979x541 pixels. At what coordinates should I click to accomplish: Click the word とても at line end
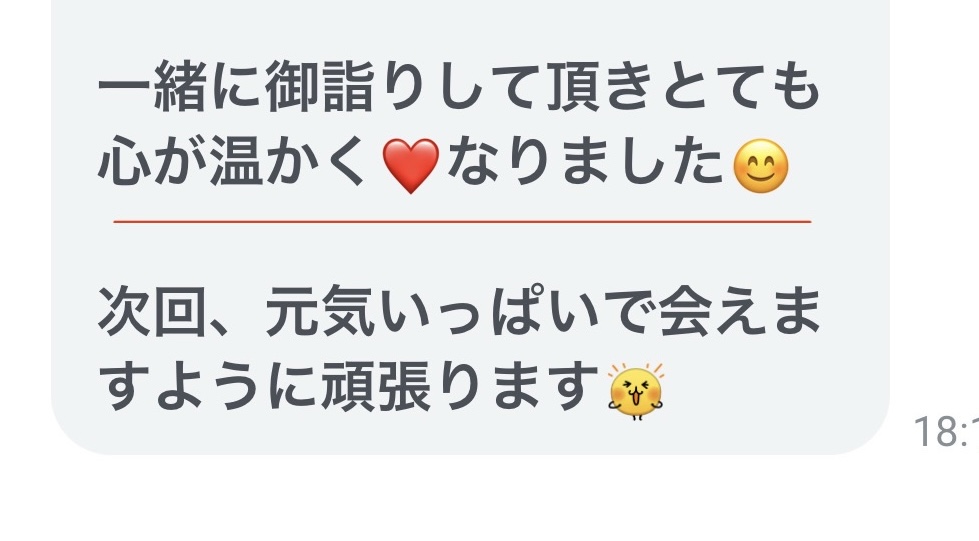click(x=740, y=86)
